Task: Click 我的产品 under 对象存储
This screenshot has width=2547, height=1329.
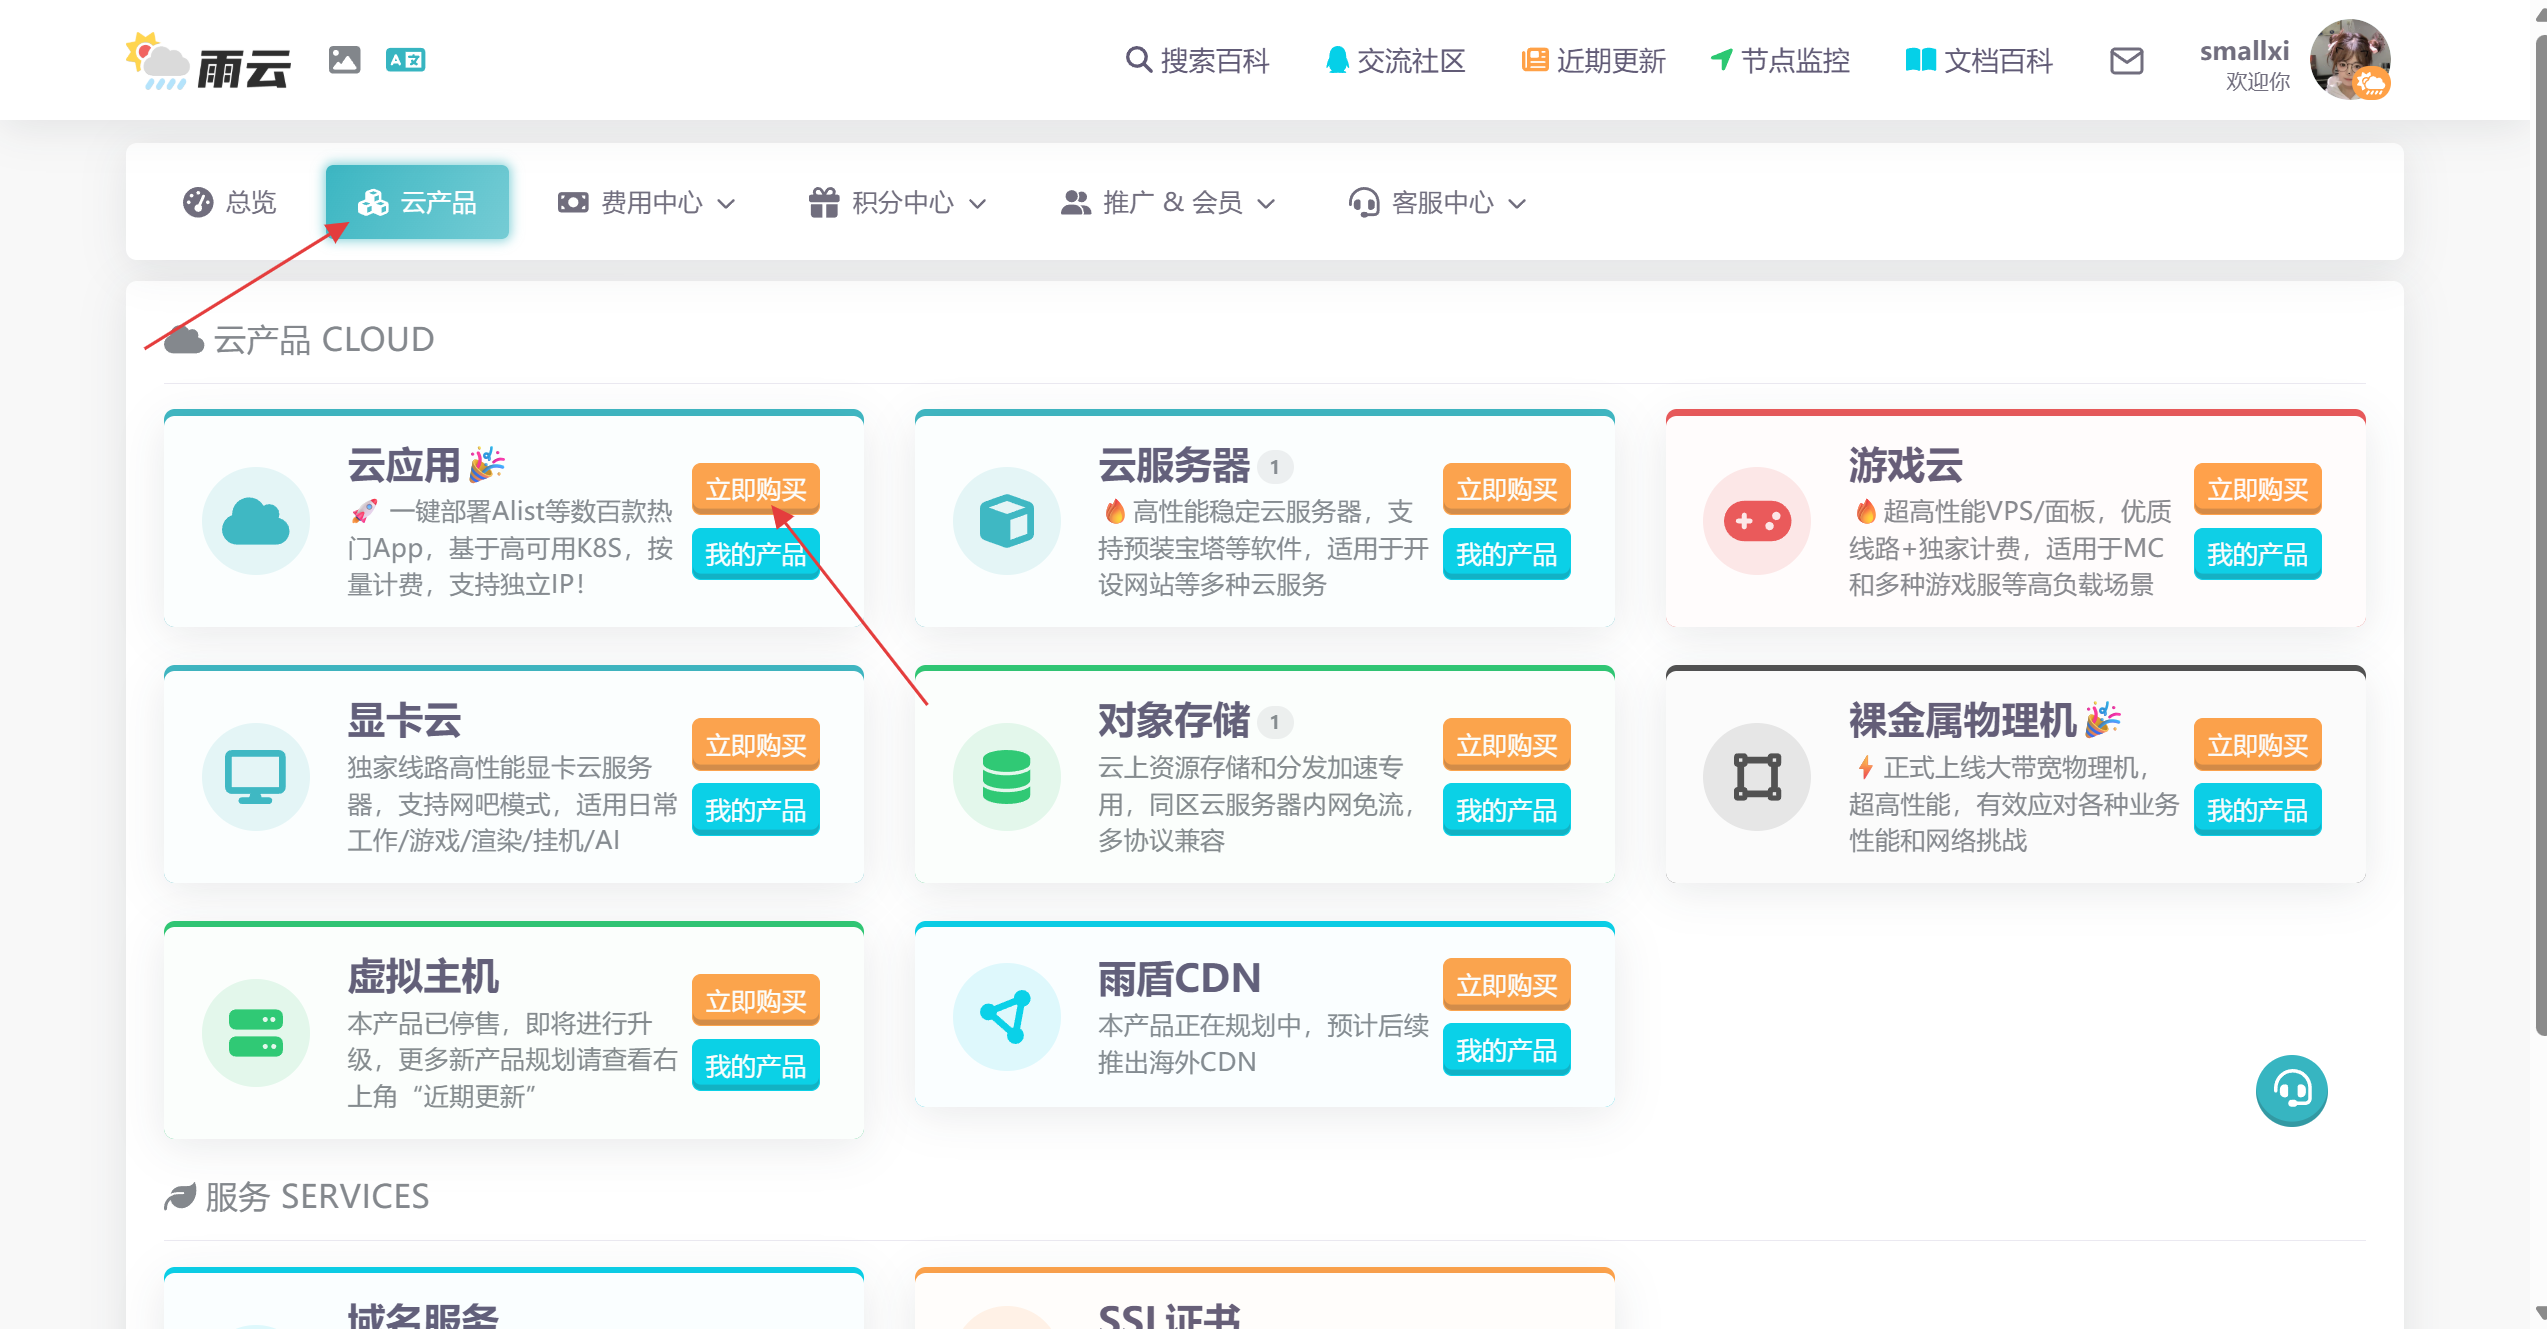Action: pos(1506,809)
